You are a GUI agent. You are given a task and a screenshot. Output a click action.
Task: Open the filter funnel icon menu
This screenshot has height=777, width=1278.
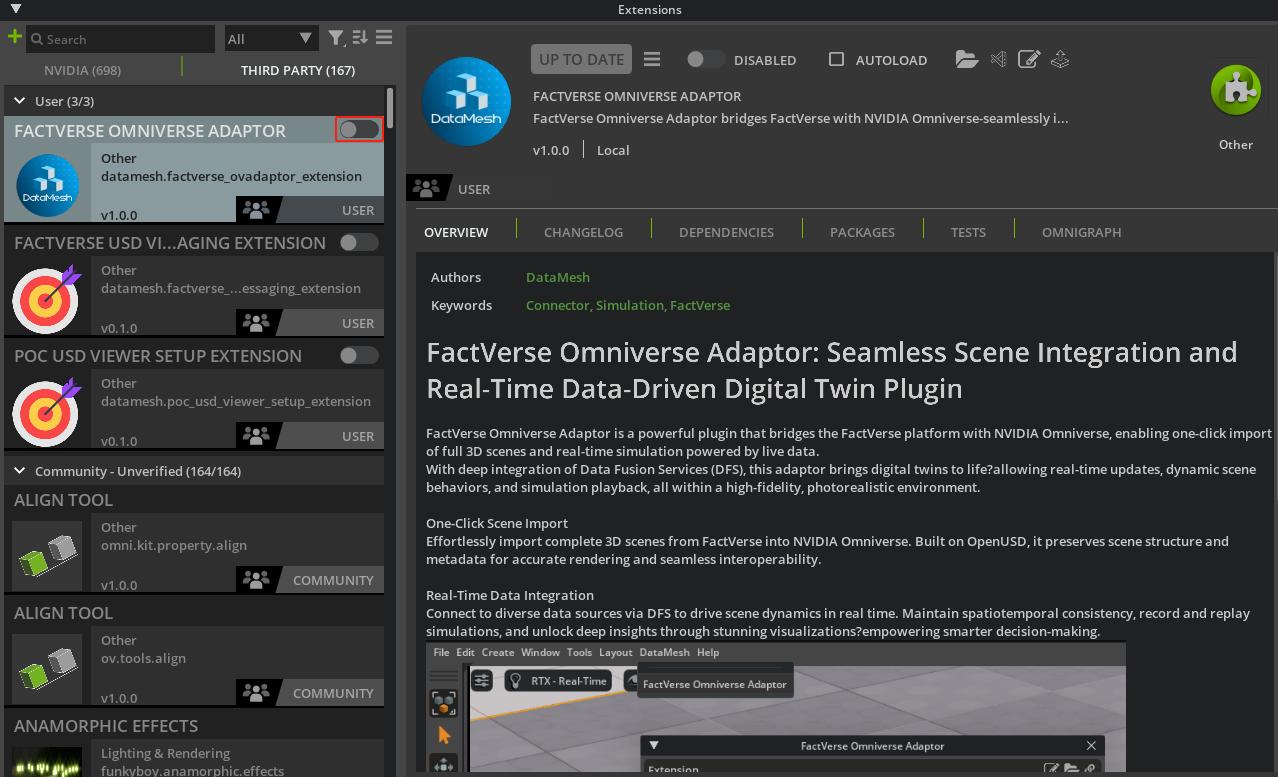tap(337, 38)
